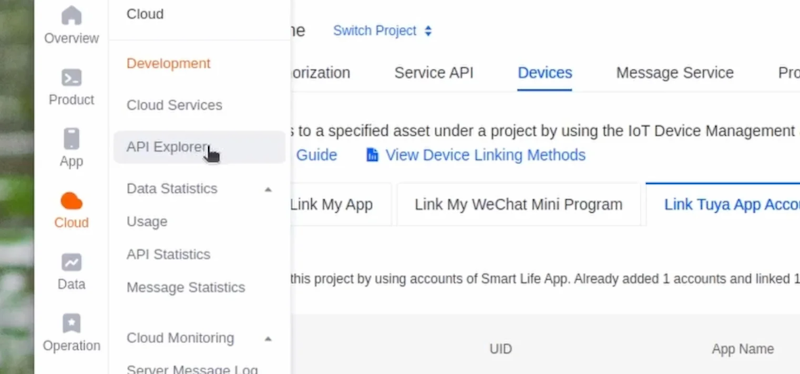
Task: Open the App phone icon
Action: coord(71,139)
